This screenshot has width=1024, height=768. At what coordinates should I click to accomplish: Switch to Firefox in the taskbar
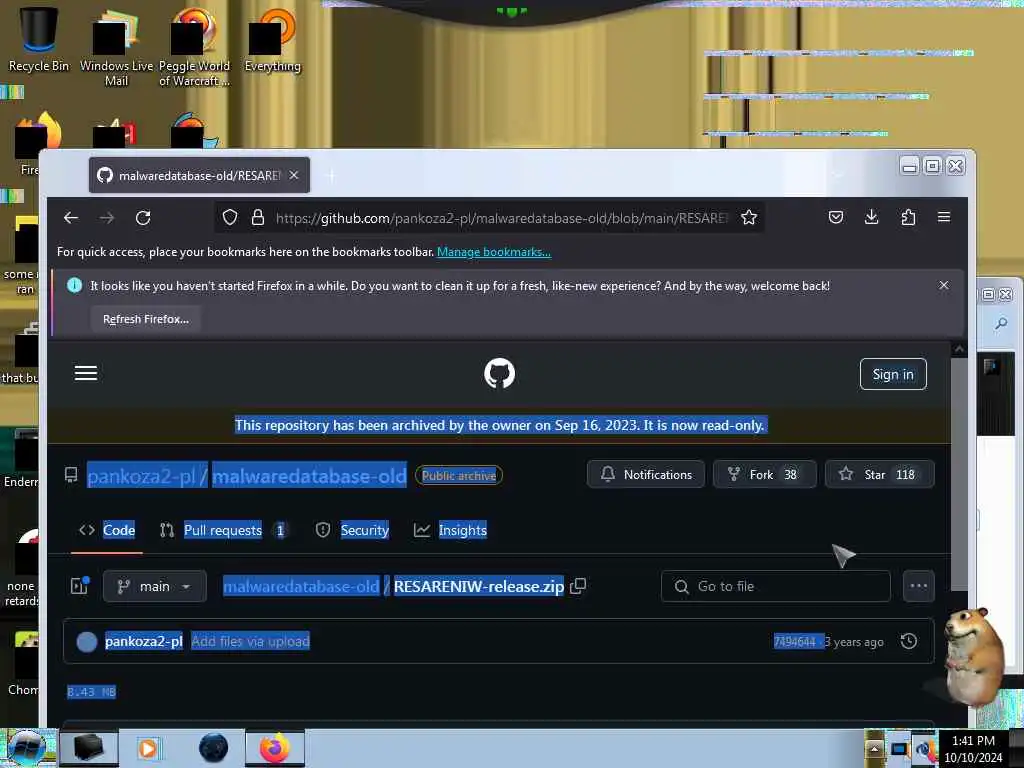(x=275, y=748)
